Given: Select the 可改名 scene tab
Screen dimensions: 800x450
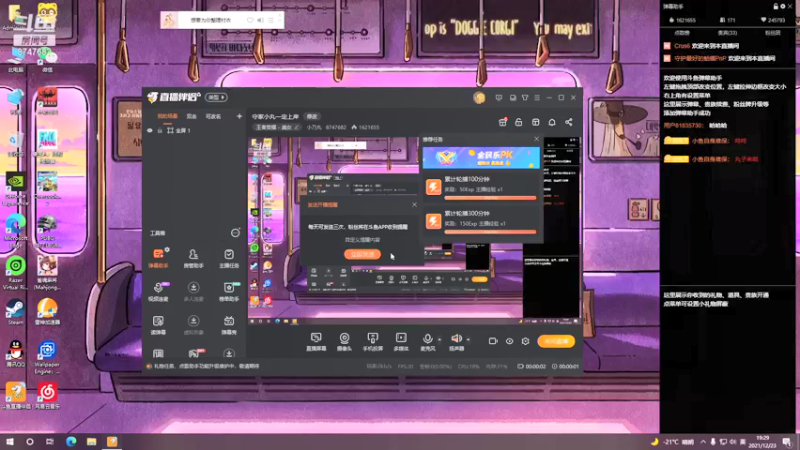Looking at the screenshot, I should tap(213, 116).
